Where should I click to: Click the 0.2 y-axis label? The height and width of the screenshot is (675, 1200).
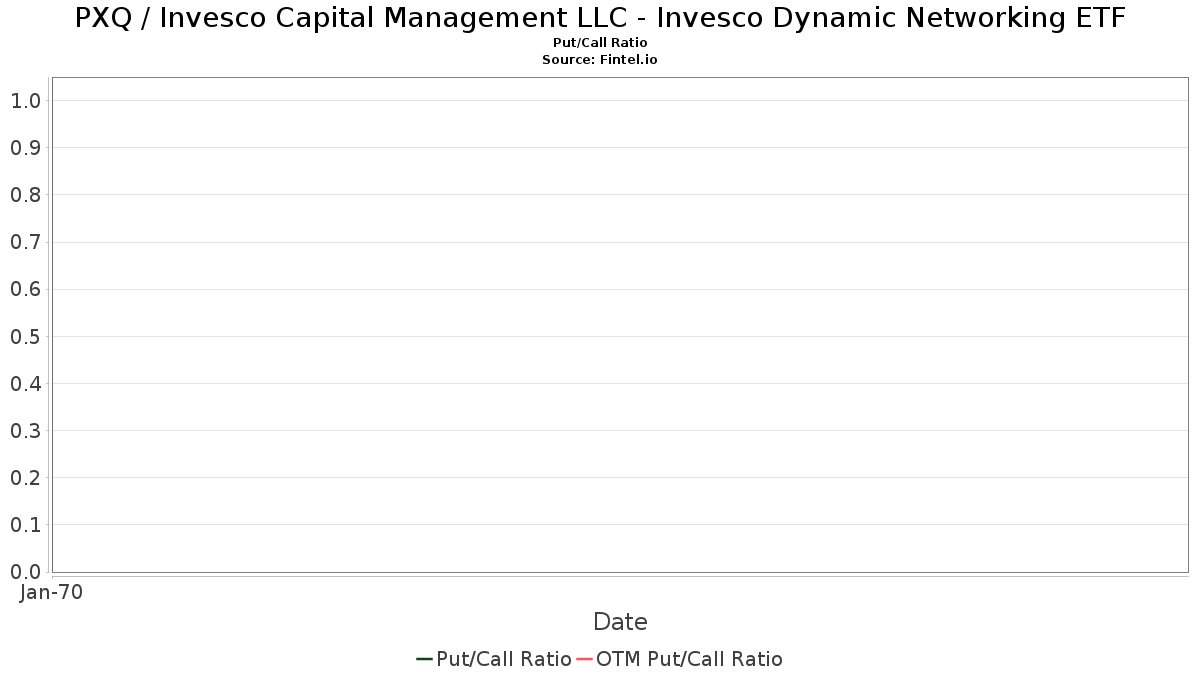[26, 478]
